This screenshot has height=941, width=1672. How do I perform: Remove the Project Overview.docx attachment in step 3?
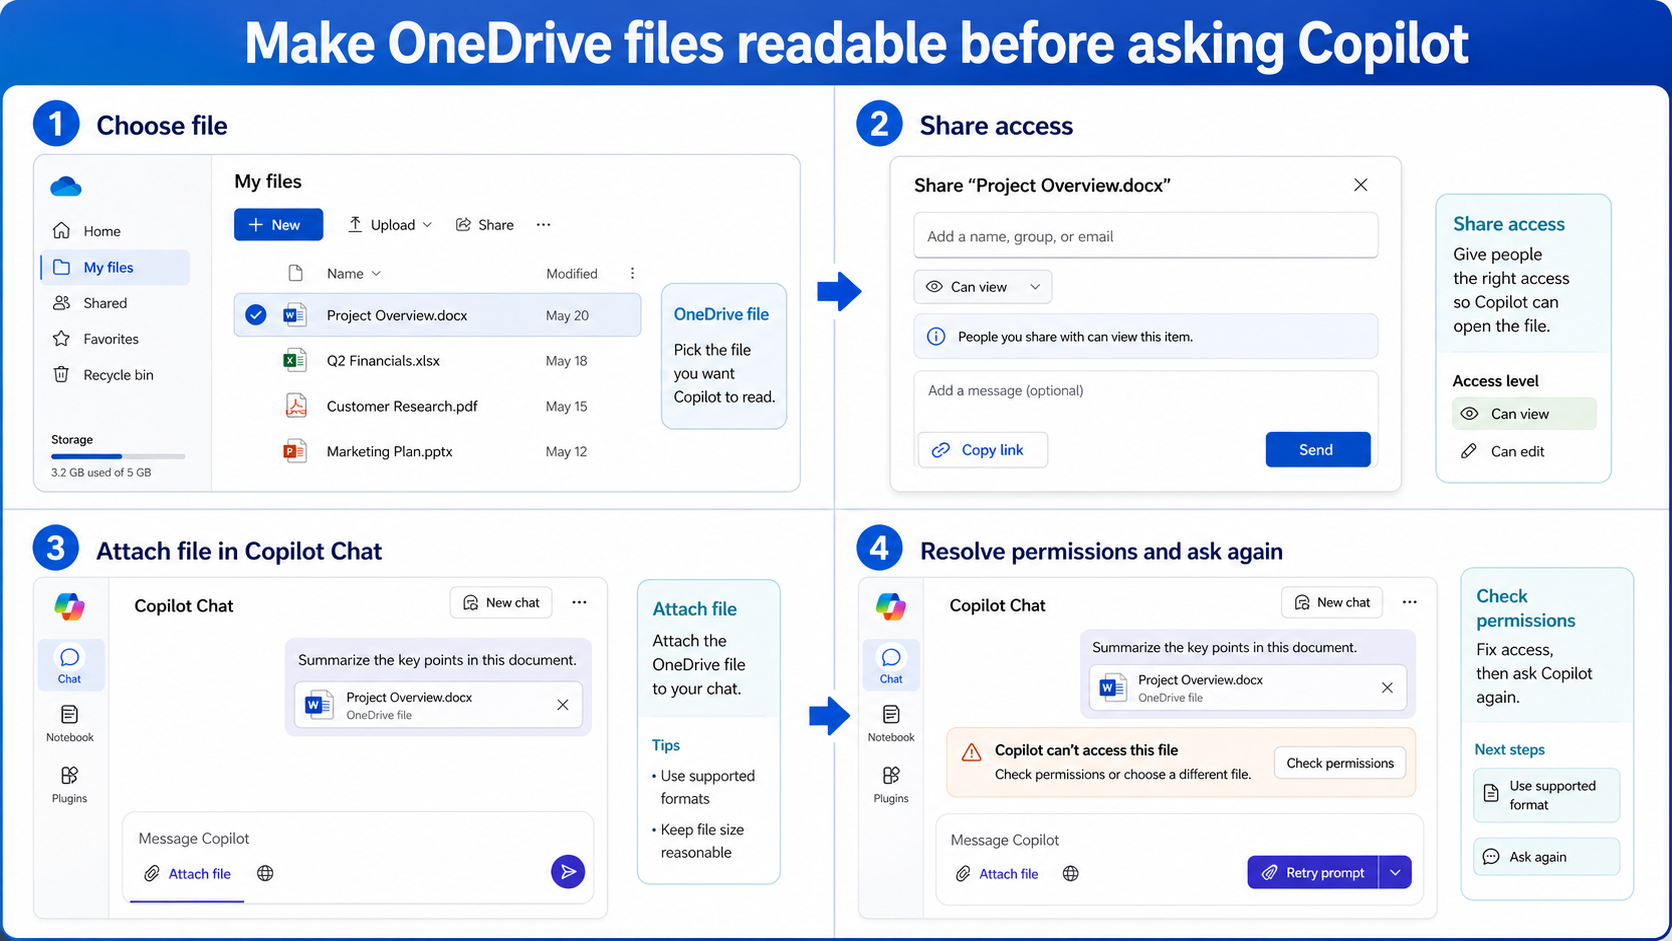(563, 705)
